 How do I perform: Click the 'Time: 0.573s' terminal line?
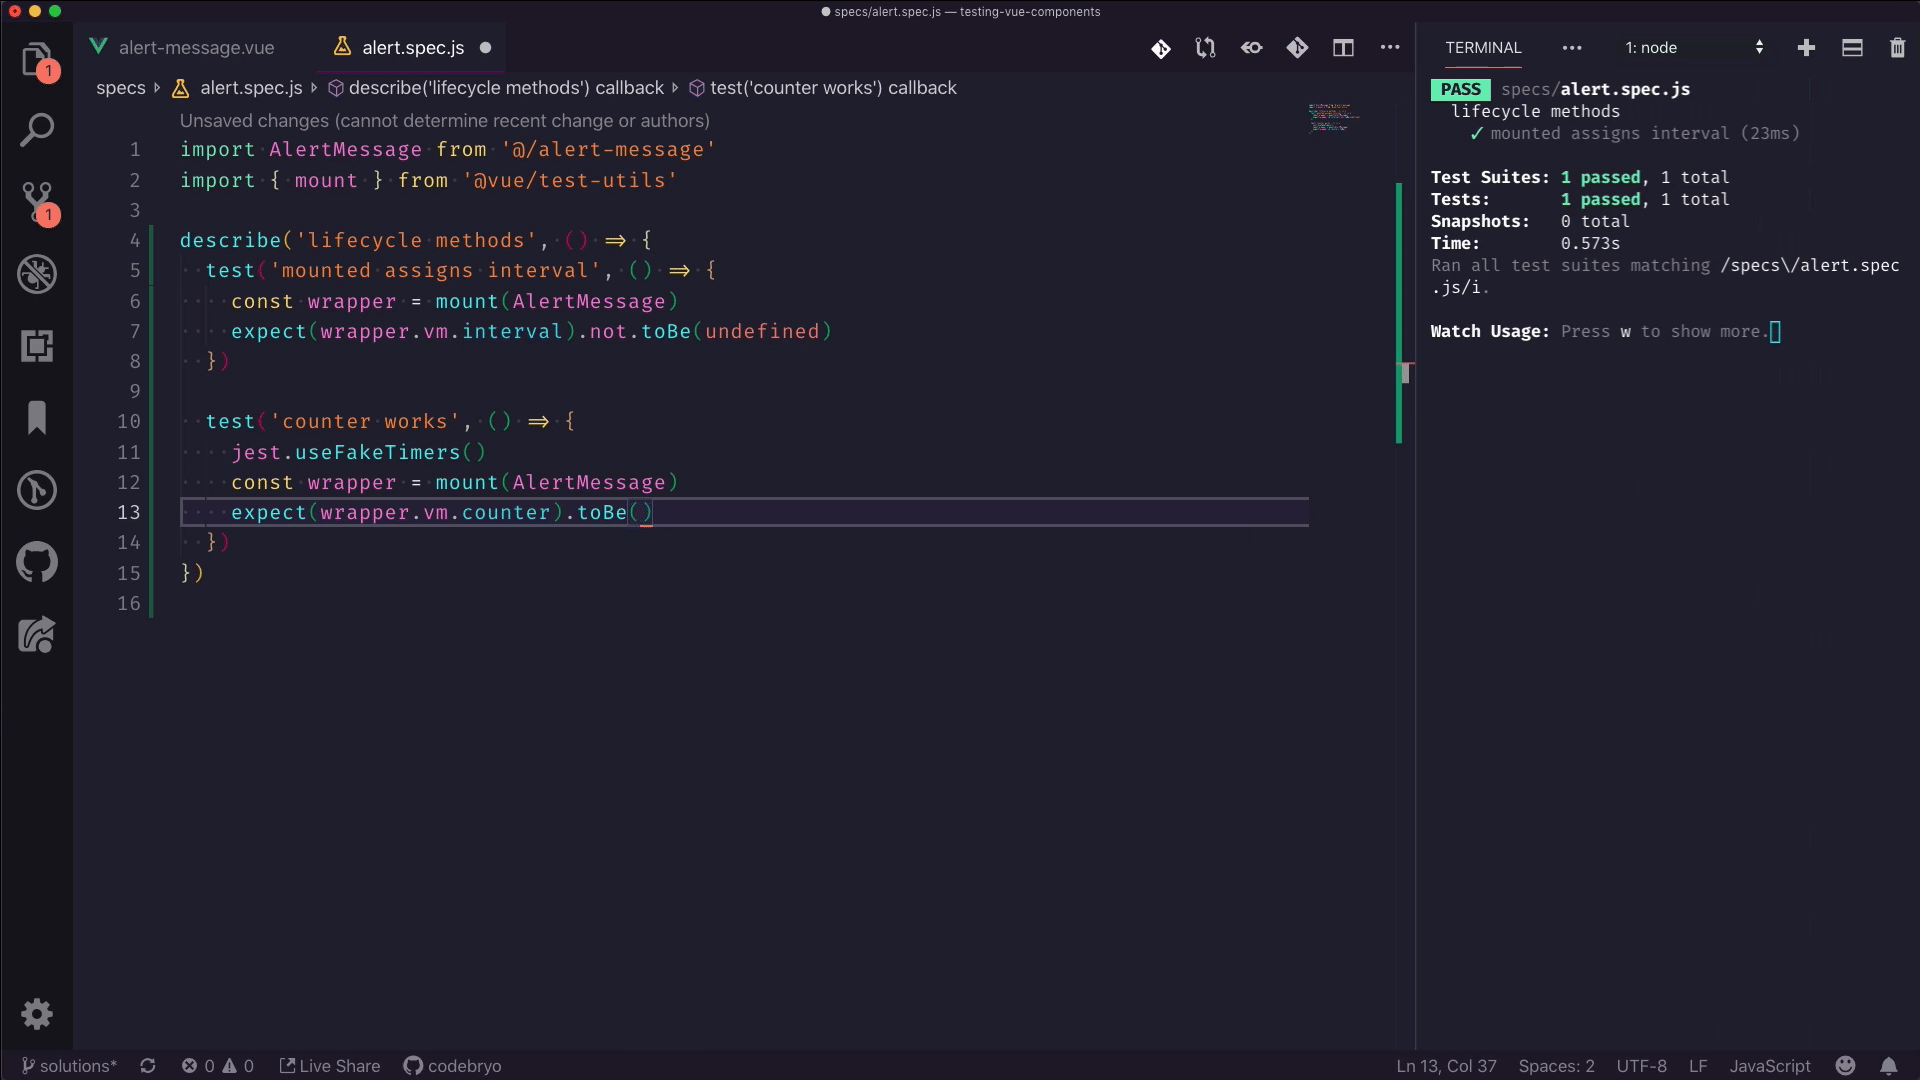(x=1525, y=243)
